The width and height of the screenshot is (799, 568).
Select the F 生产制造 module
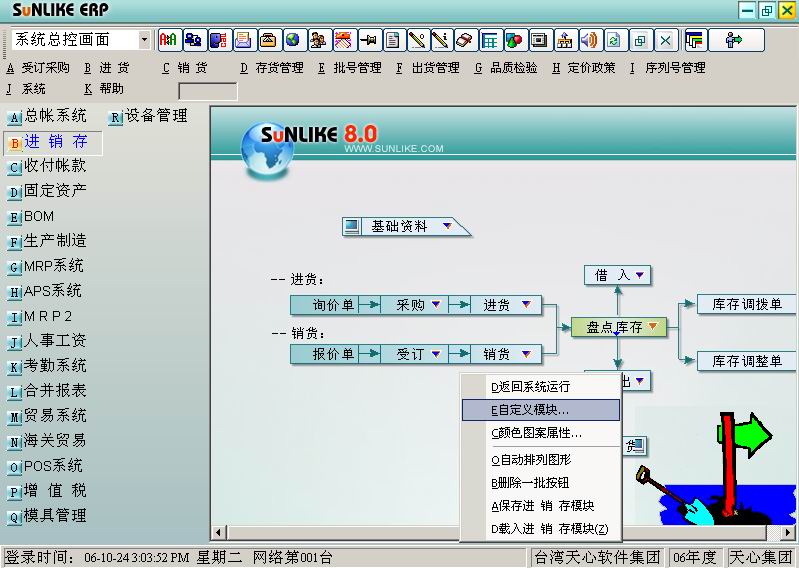tap(47, 240)
